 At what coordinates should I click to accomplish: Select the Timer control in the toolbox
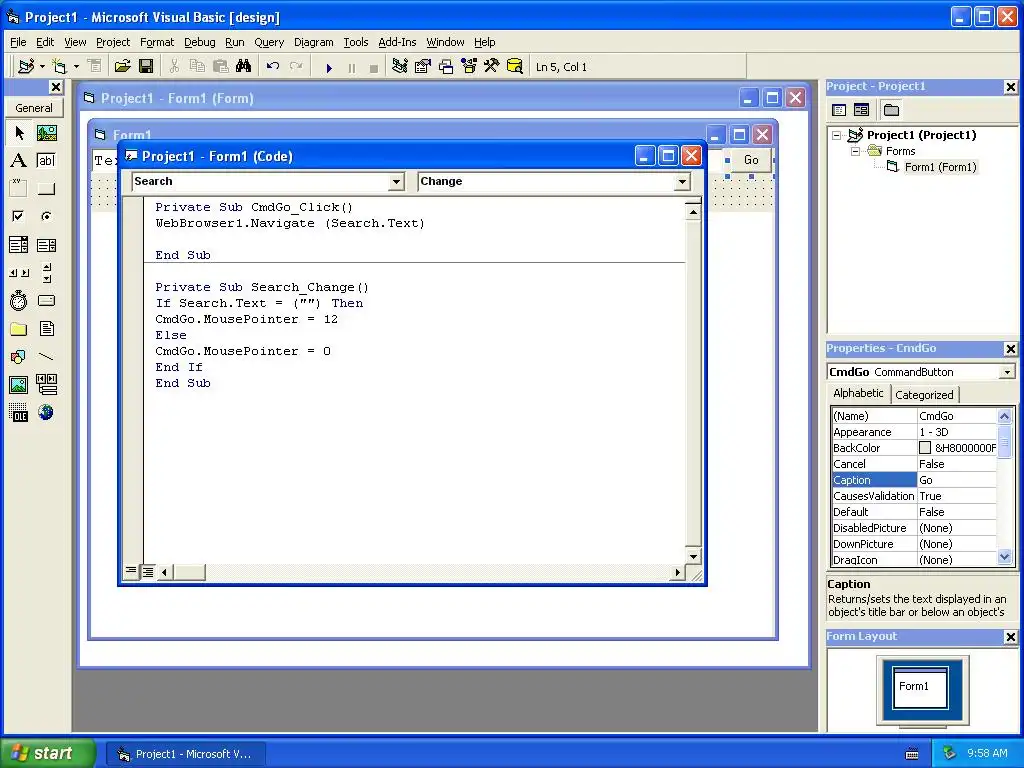click(19, 300)
